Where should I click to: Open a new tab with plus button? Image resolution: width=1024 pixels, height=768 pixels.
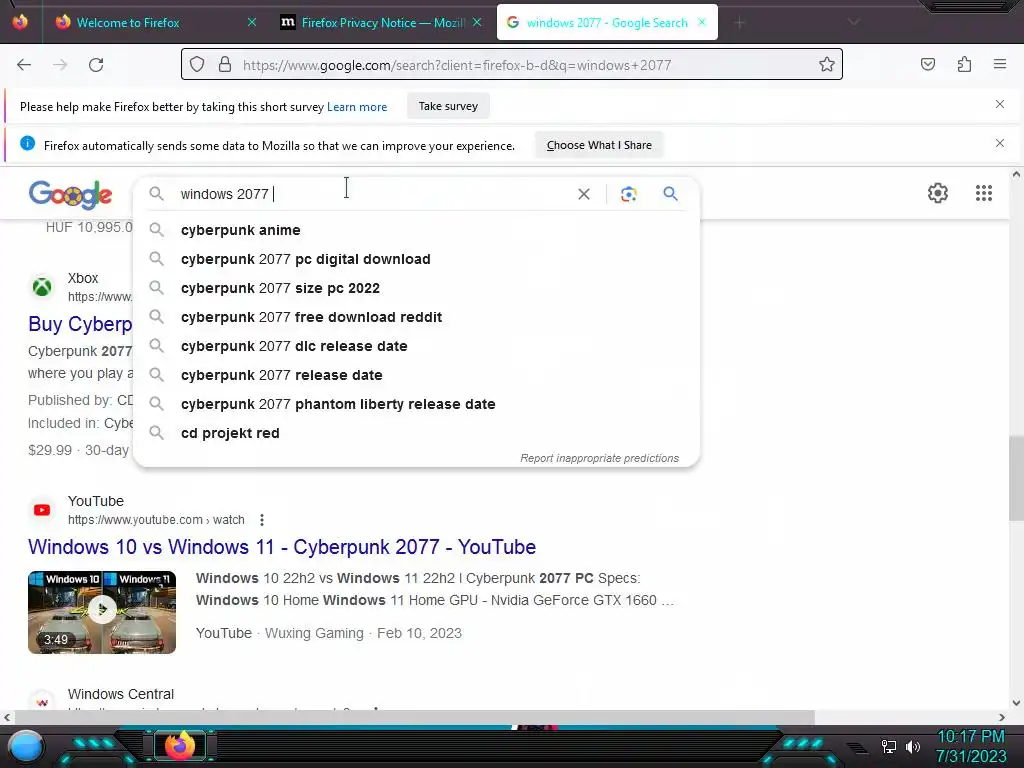[739, 23]
